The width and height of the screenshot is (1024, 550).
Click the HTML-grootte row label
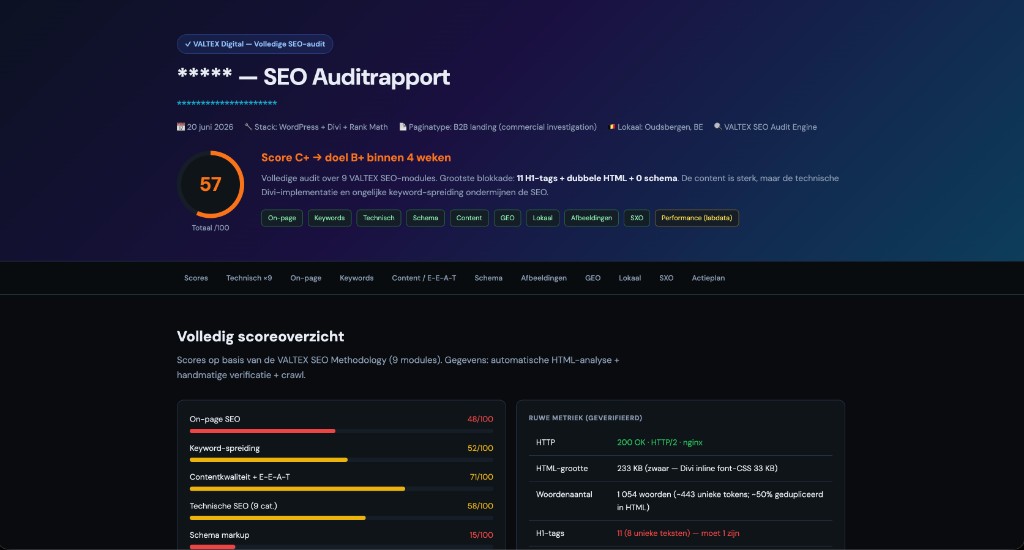pyautogui.click(x=562, y=468)
